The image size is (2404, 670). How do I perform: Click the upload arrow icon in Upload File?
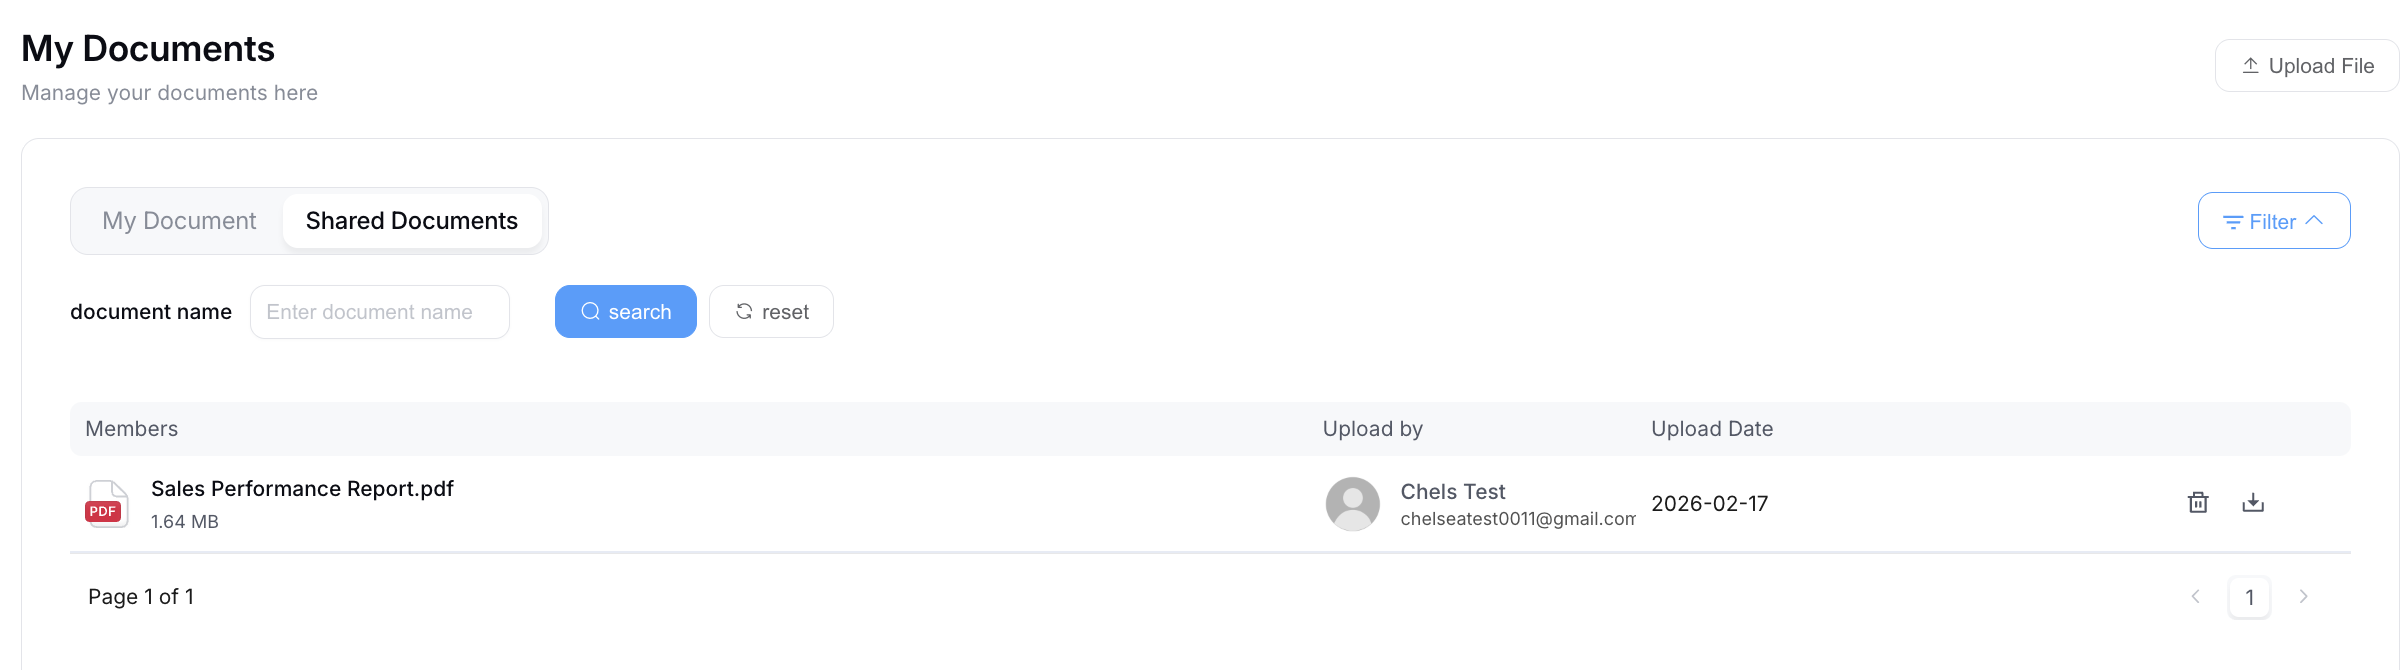pos(2250,65)
